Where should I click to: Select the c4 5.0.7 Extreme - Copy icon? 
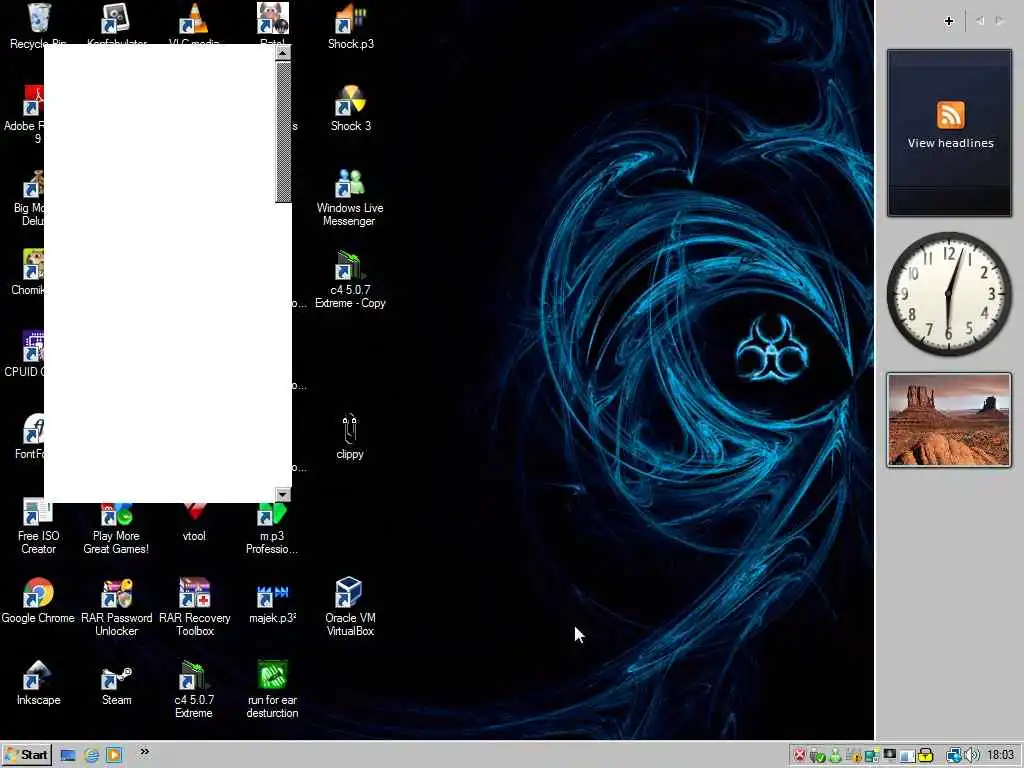350,279
